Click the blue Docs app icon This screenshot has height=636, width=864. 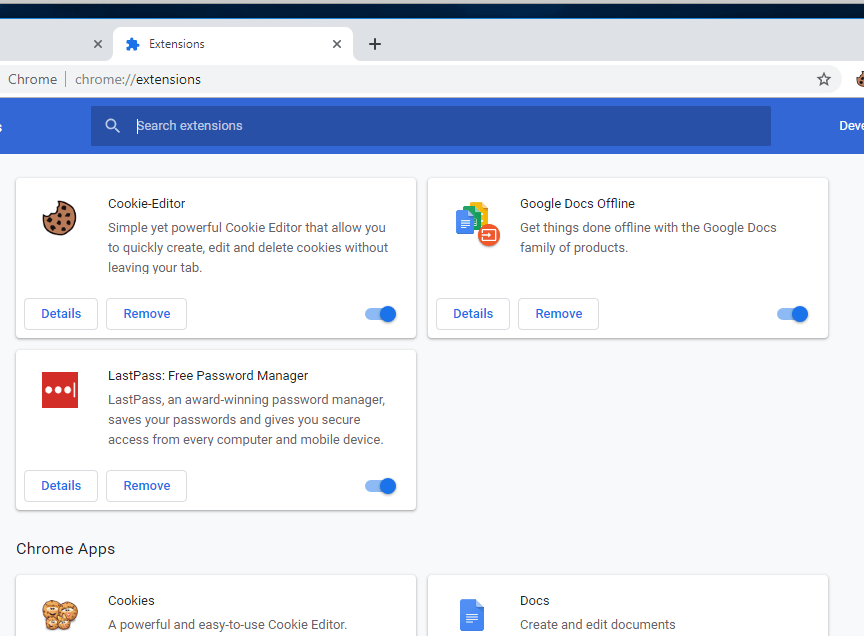point(472,615)
